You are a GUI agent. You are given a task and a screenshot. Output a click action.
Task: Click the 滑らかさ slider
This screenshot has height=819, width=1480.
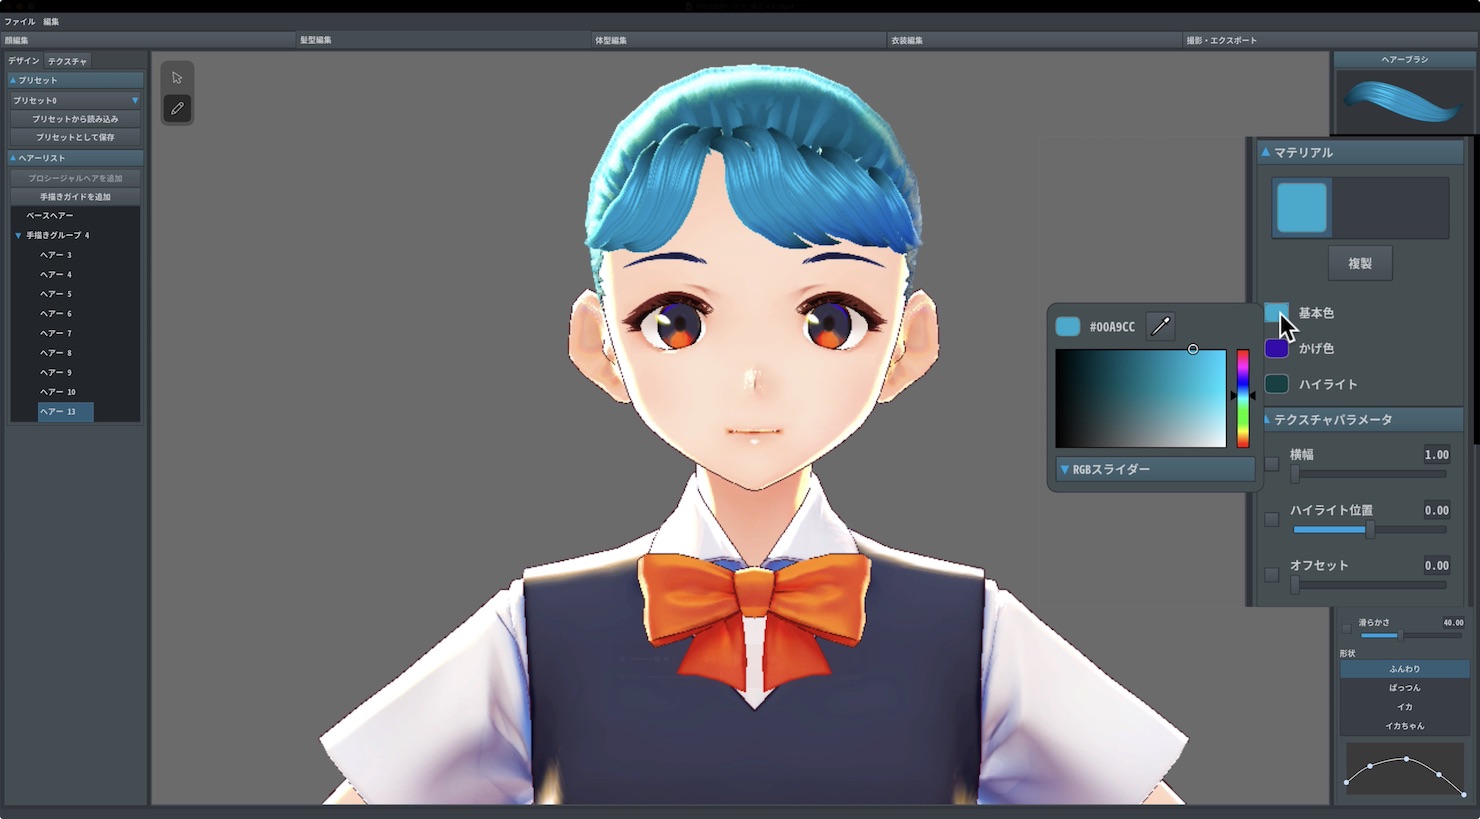(1411, 636)
